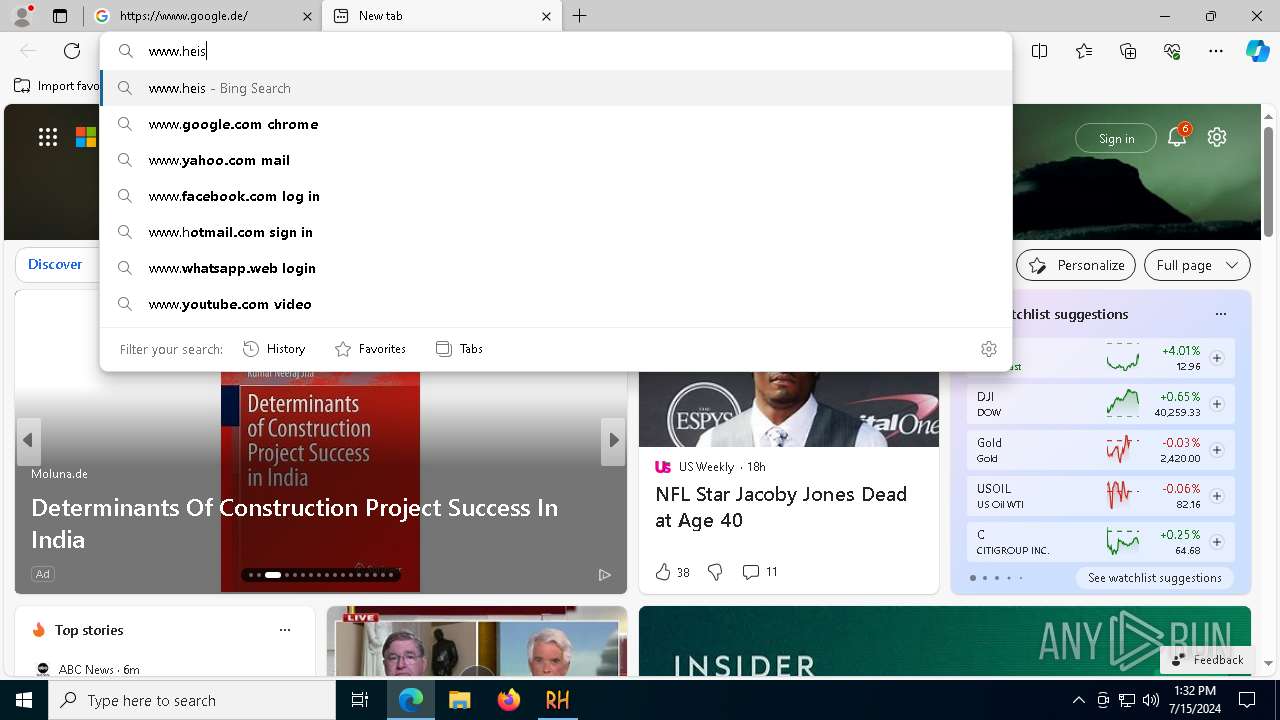Close the New tab tab

[x=546, y=16]
